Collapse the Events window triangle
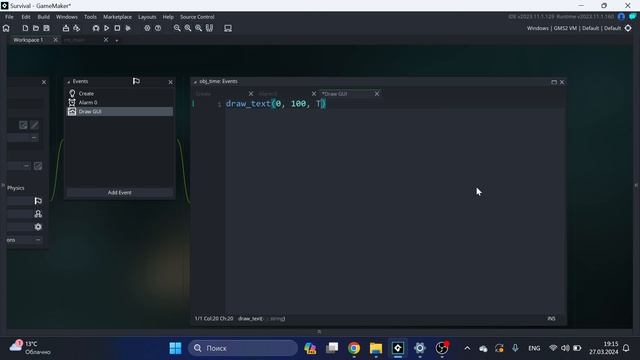 point(69,82)
